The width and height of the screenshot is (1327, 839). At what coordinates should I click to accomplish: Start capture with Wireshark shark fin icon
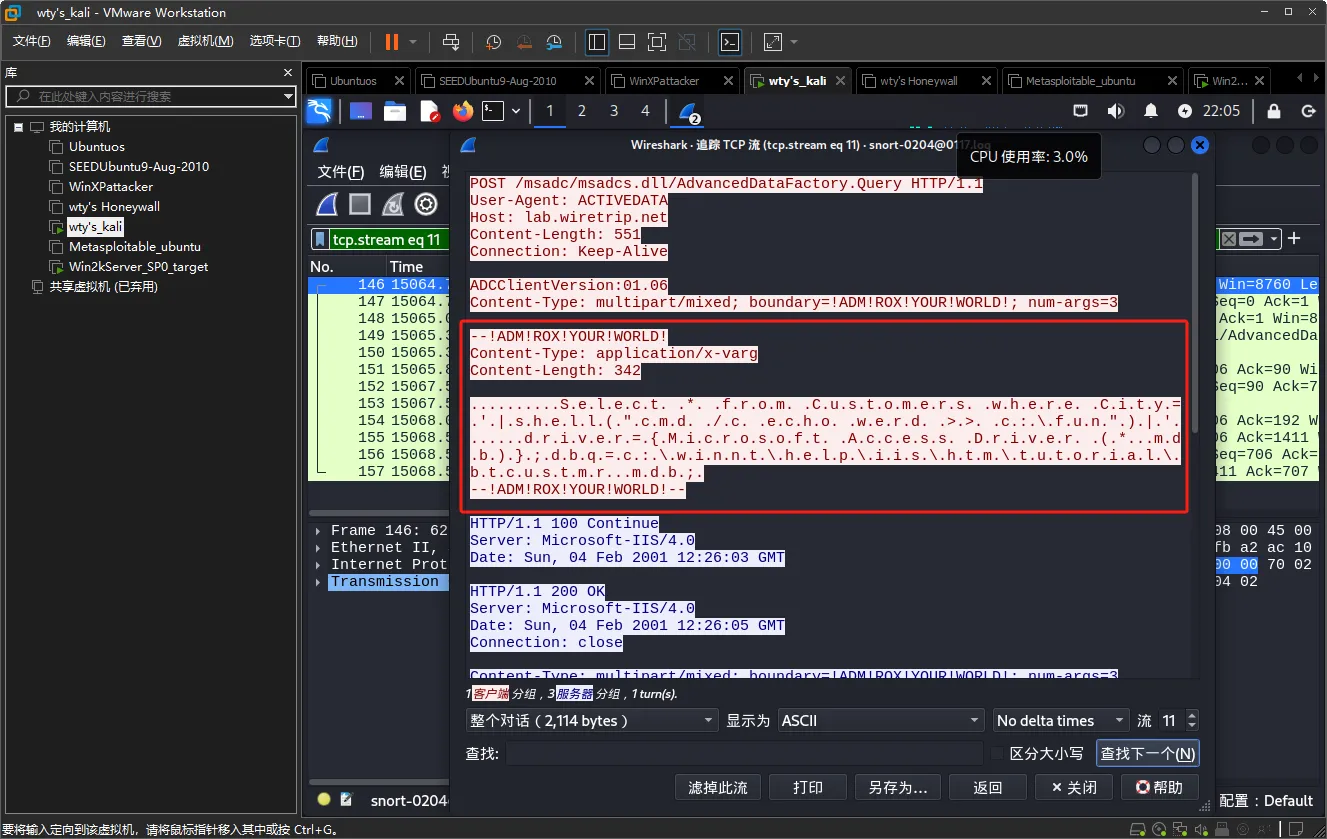coord(327,204)
